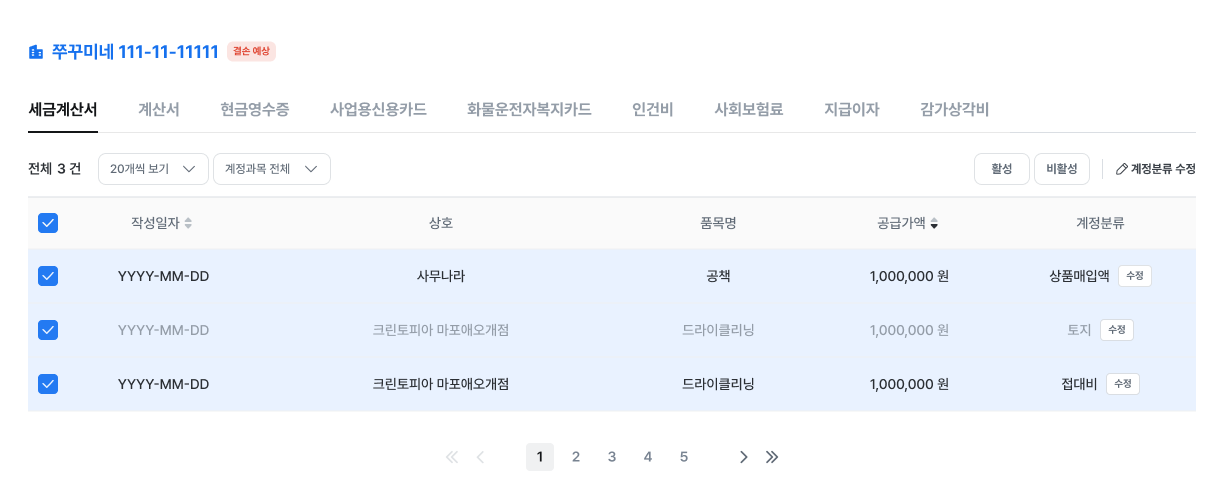
Task: Click pencil icon for 계정분류 수정
Action: click(x=1121, y=169)
